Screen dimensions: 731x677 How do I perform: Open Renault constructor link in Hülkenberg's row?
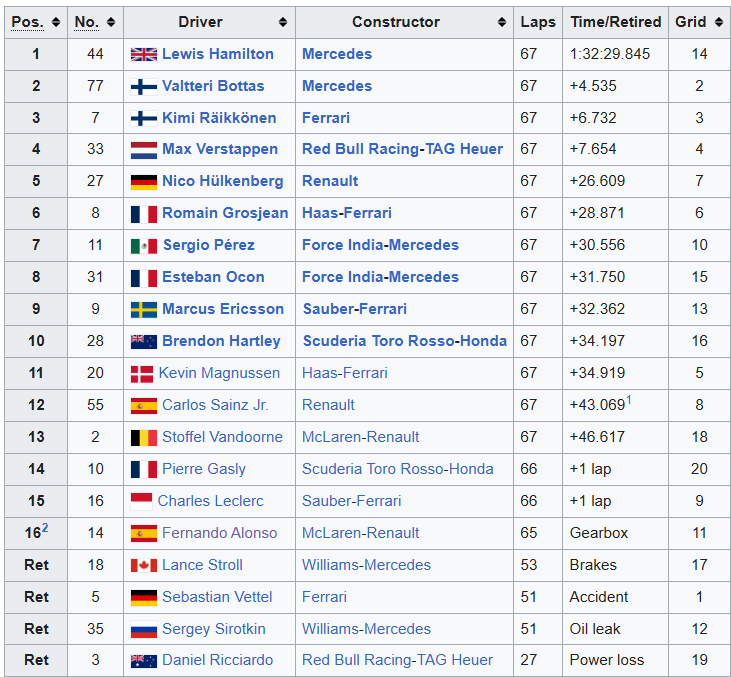point(330,181)
